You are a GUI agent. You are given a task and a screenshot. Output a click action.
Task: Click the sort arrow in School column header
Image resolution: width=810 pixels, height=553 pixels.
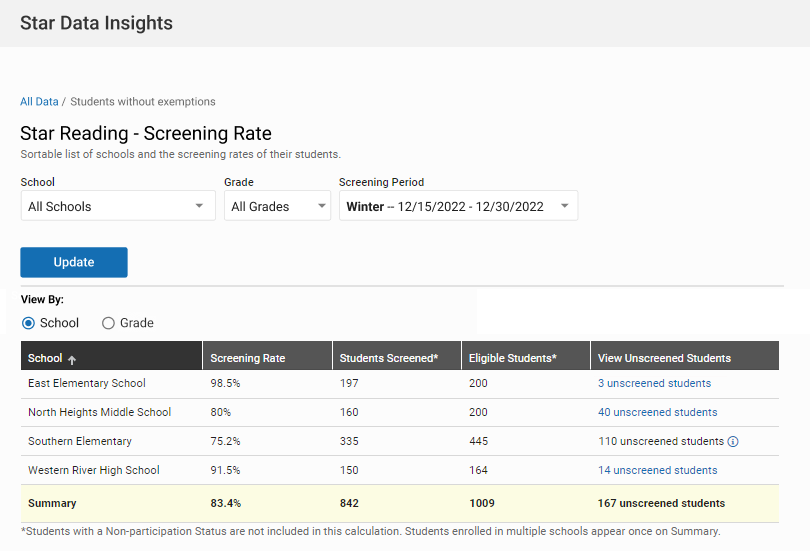(72, 360)
